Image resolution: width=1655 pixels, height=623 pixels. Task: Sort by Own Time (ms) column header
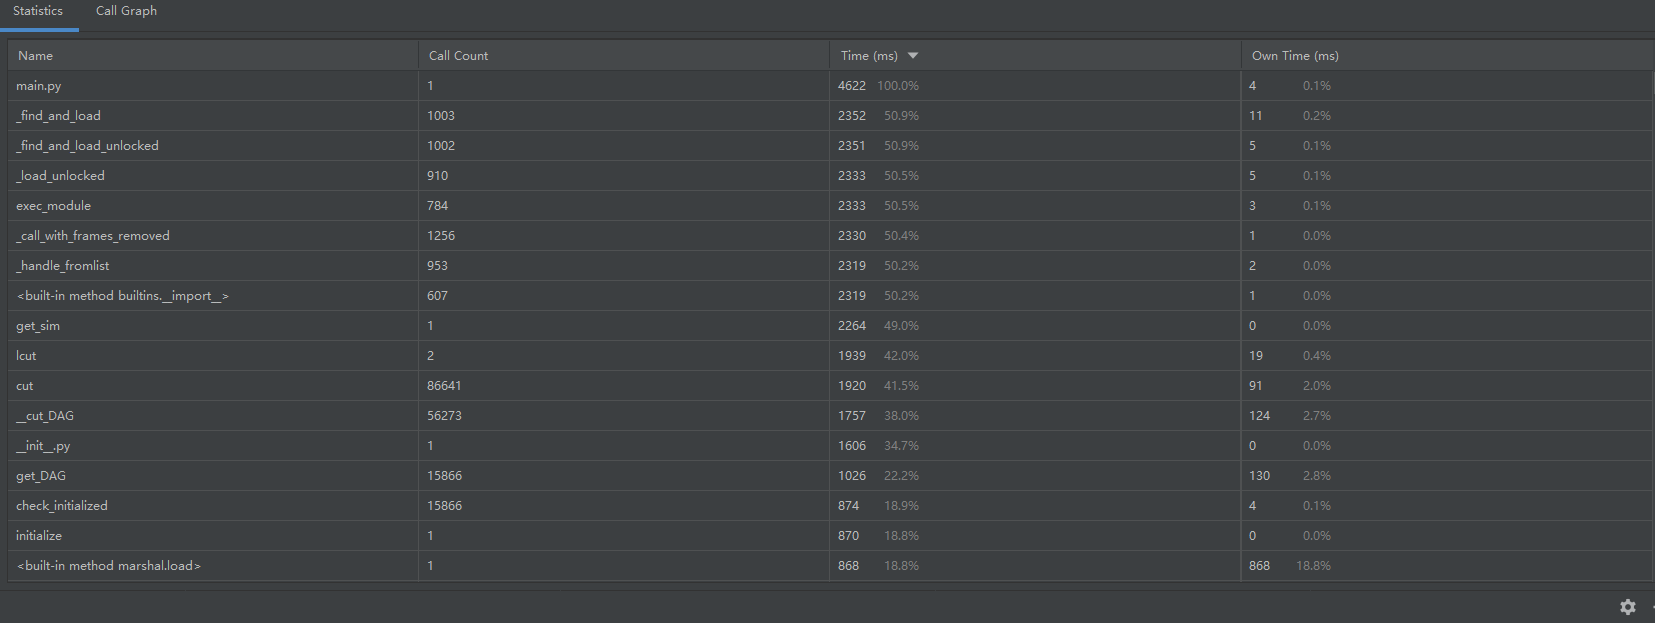[x=1295, y=56]
